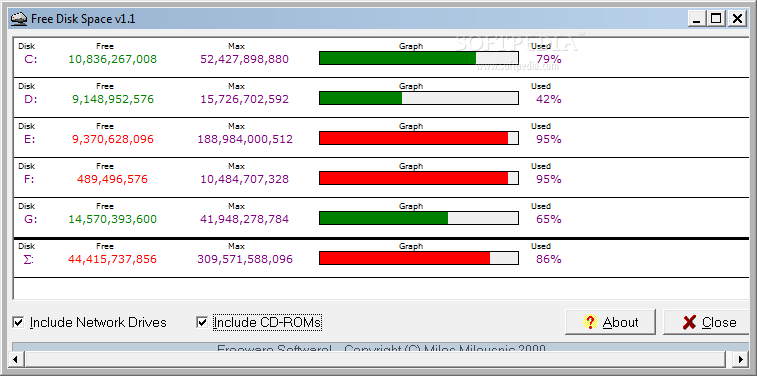
Task: Click free space value 489,496,576
Action: click(112, 180)
